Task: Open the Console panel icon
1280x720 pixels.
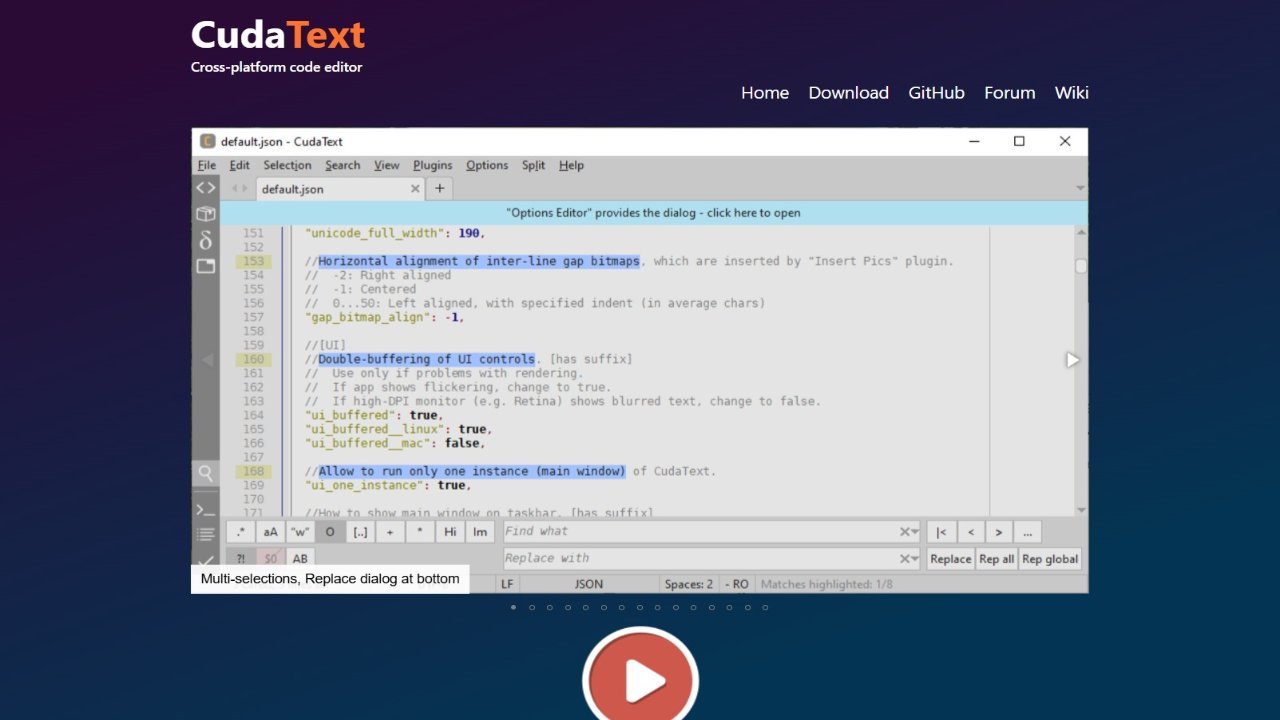Action: [205, 510]
